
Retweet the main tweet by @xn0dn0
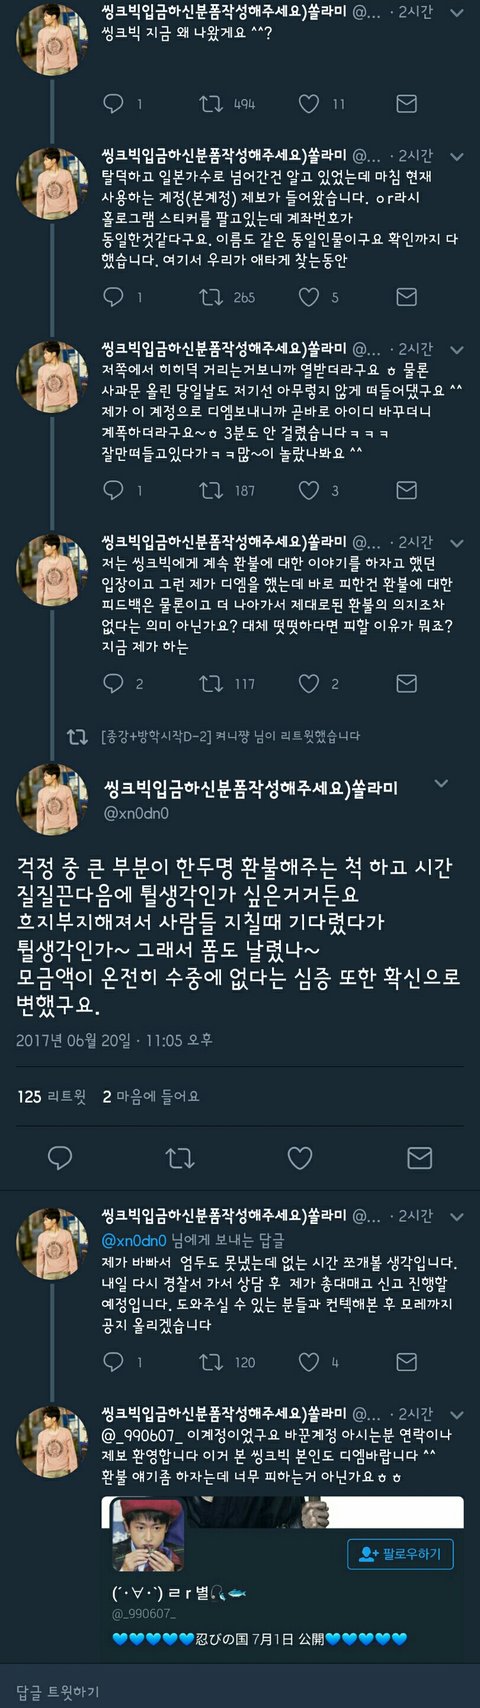pyautogui.click(x=180, y=1158)
